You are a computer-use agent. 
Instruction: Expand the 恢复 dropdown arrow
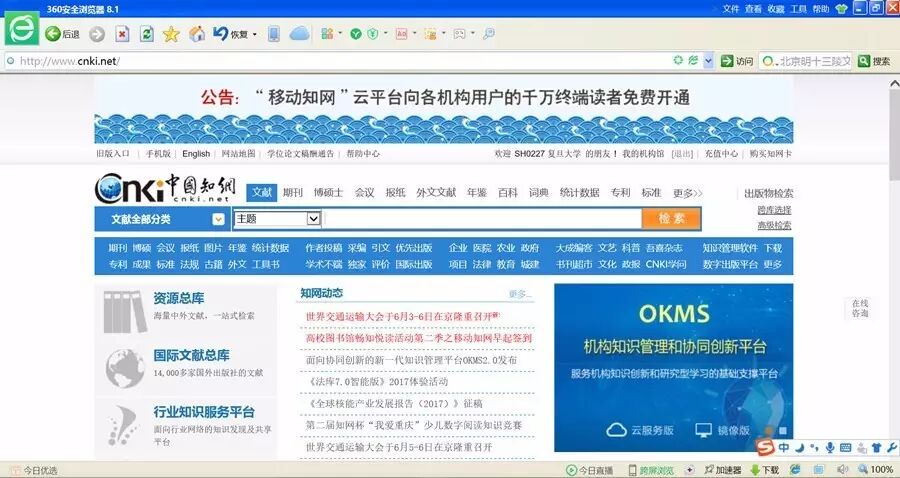254,34
